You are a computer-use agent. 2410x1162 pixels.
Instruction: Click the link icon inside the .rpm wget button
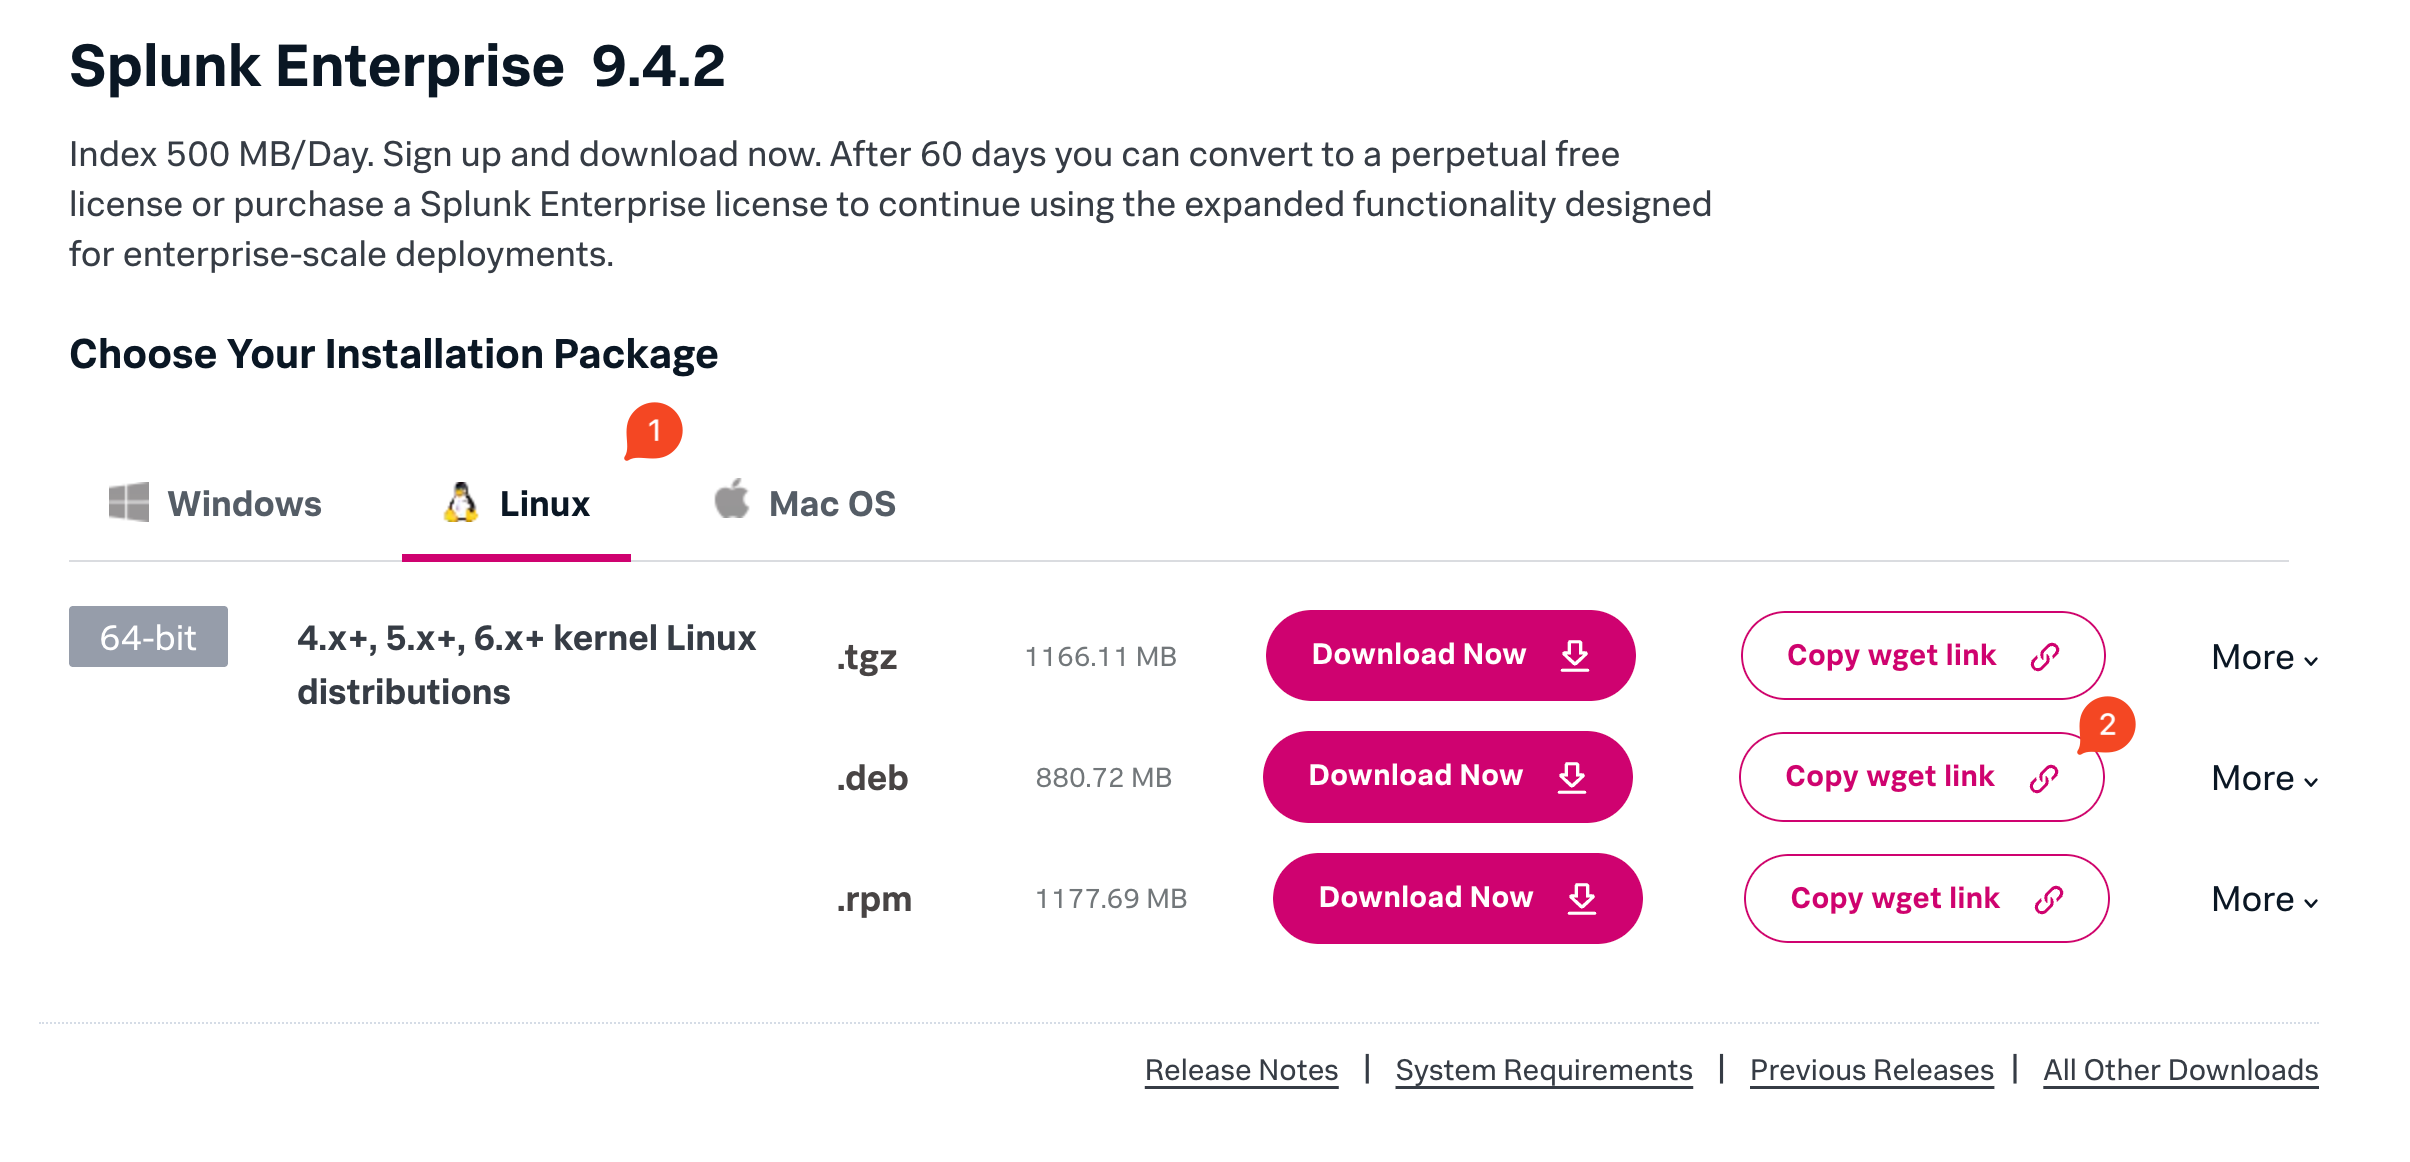point(2048,898)
